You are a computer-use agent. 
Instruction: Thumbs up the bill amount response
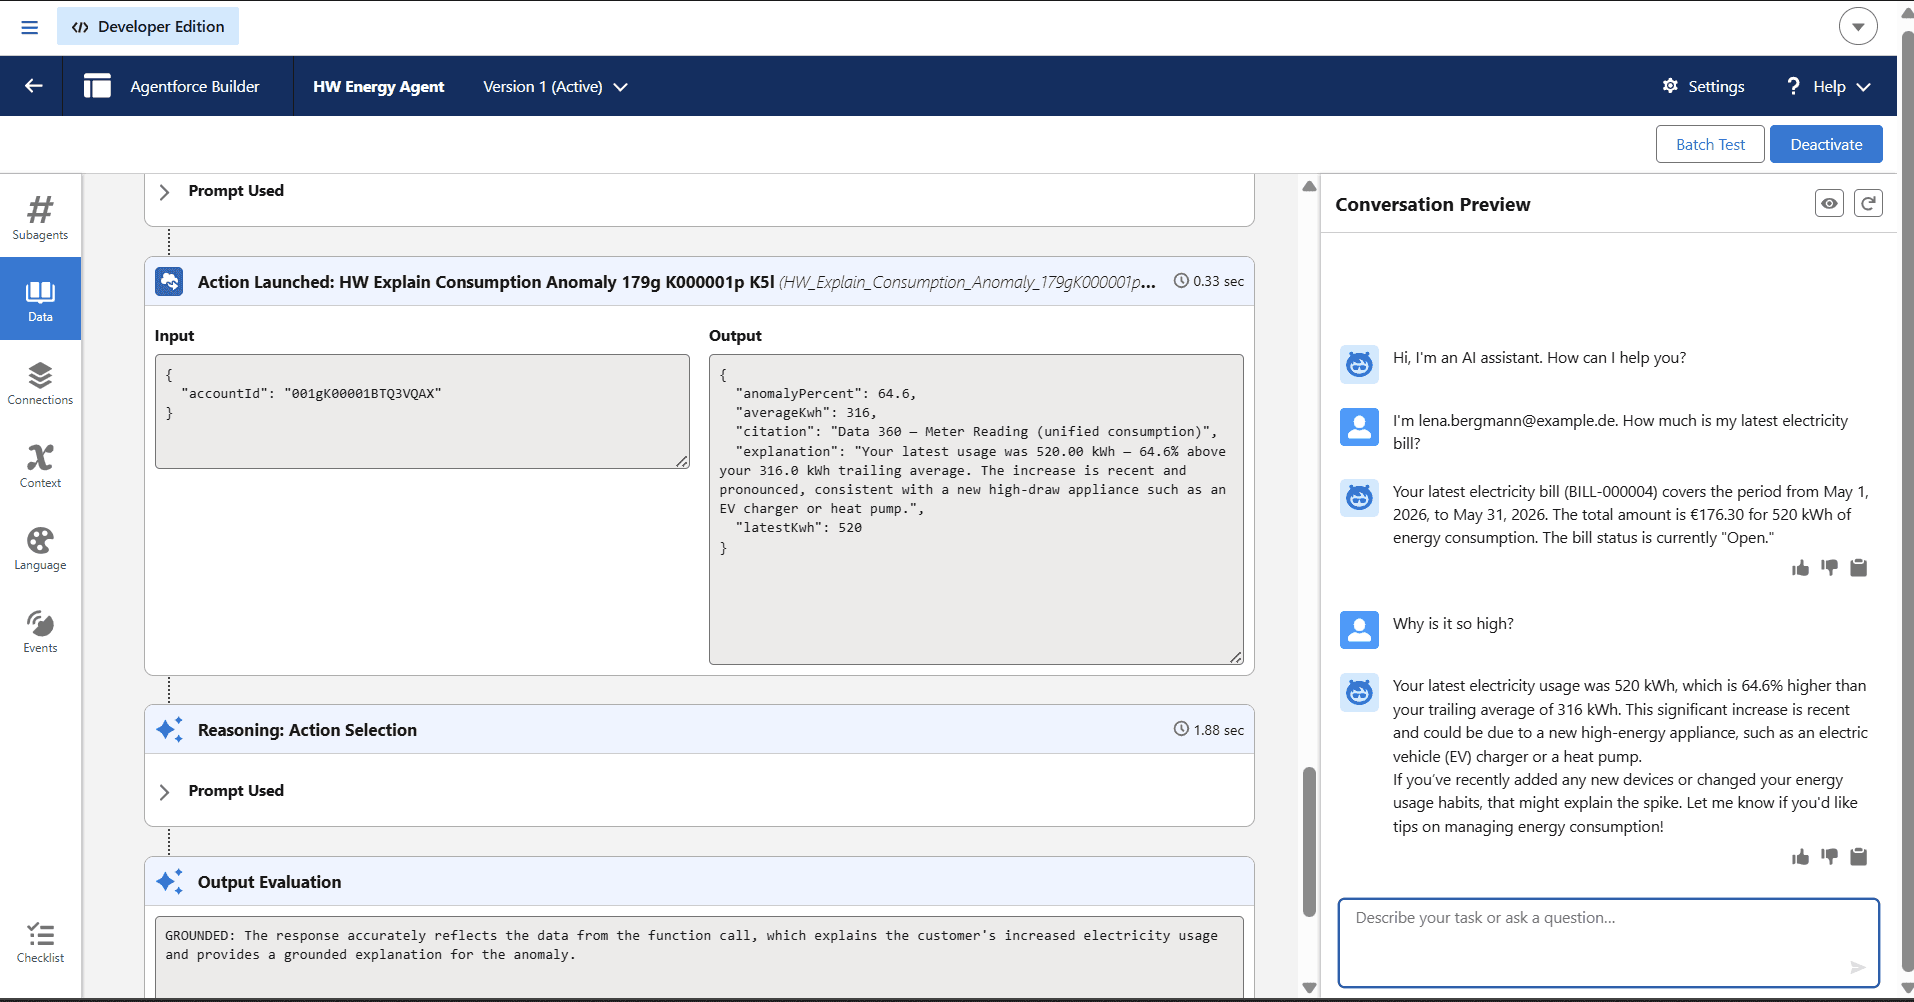click(x=1800, y=568)
